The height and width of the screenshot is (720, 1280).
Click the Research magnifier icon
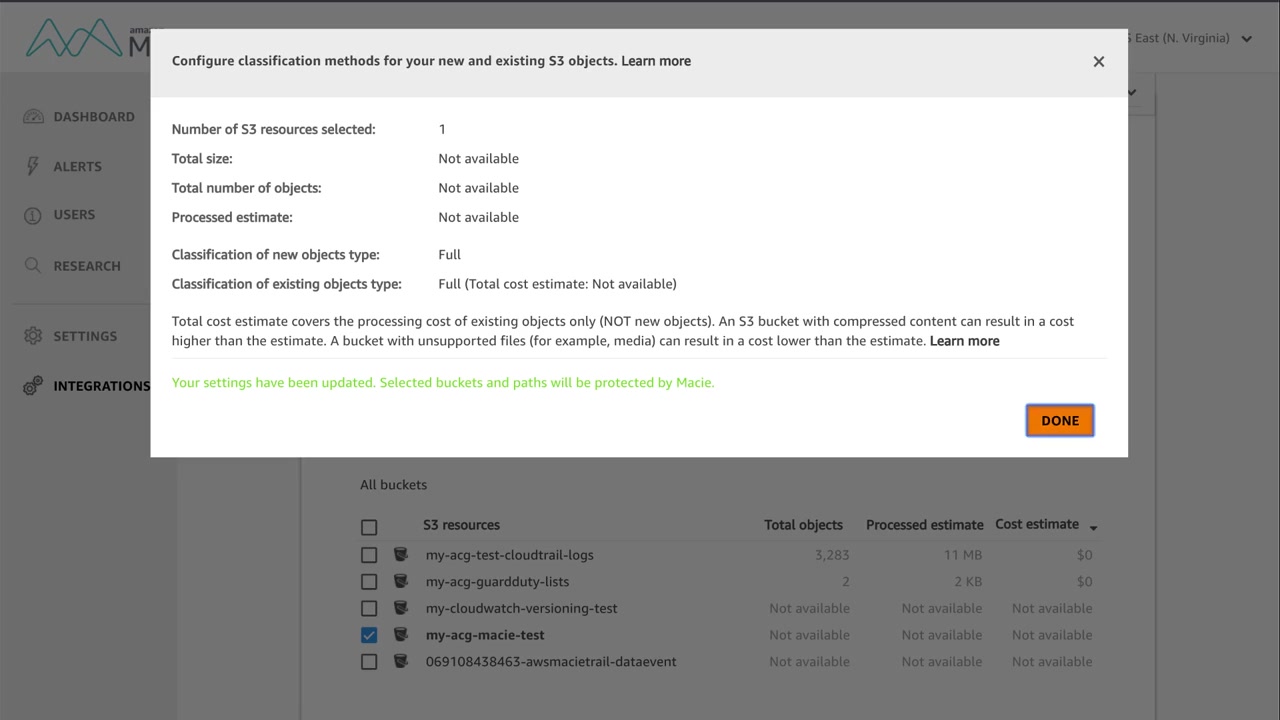coord(33,266)
